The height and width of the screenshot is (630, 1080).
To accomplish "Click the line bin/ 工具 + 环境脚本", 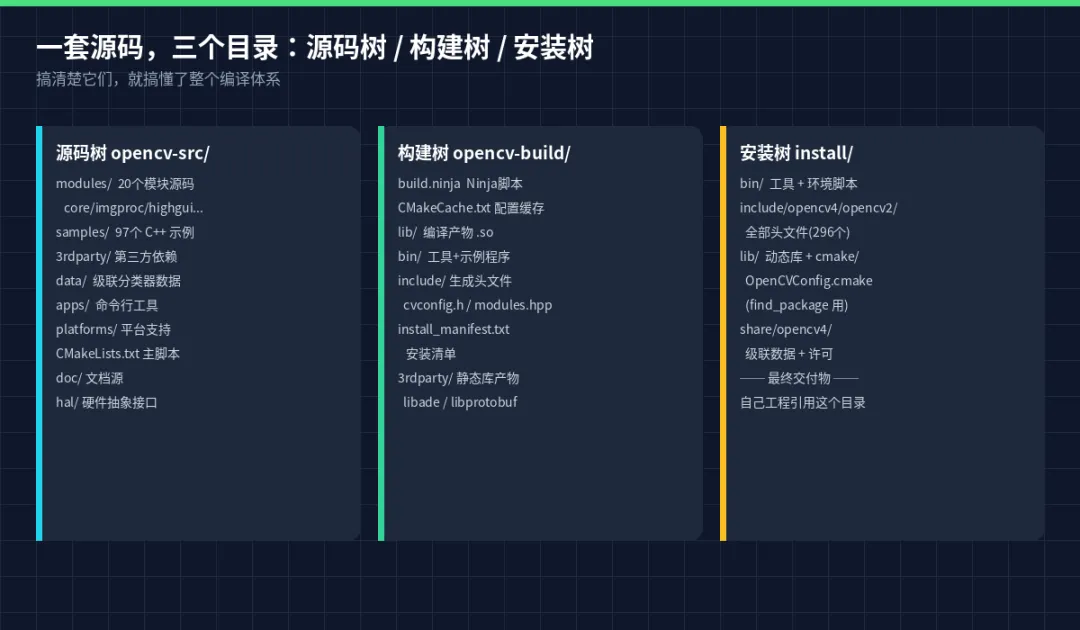I will (798, 184).
